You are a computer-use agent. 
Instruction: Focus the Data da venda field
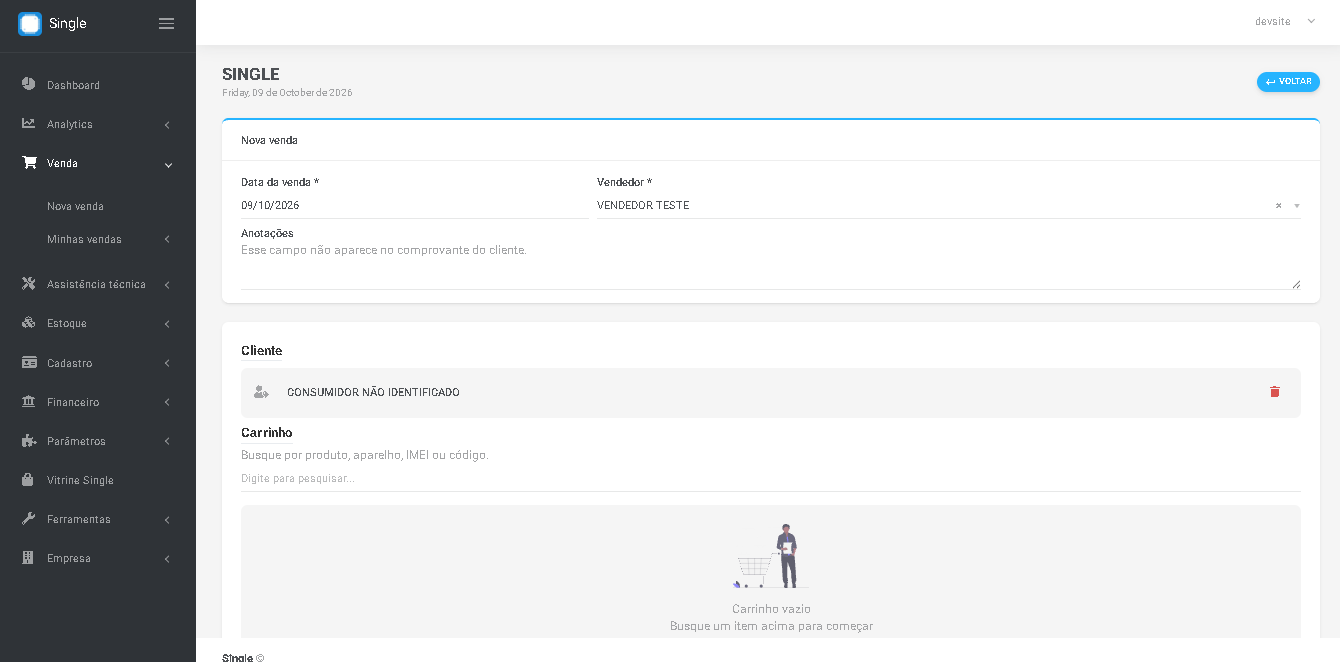(415, 205)
